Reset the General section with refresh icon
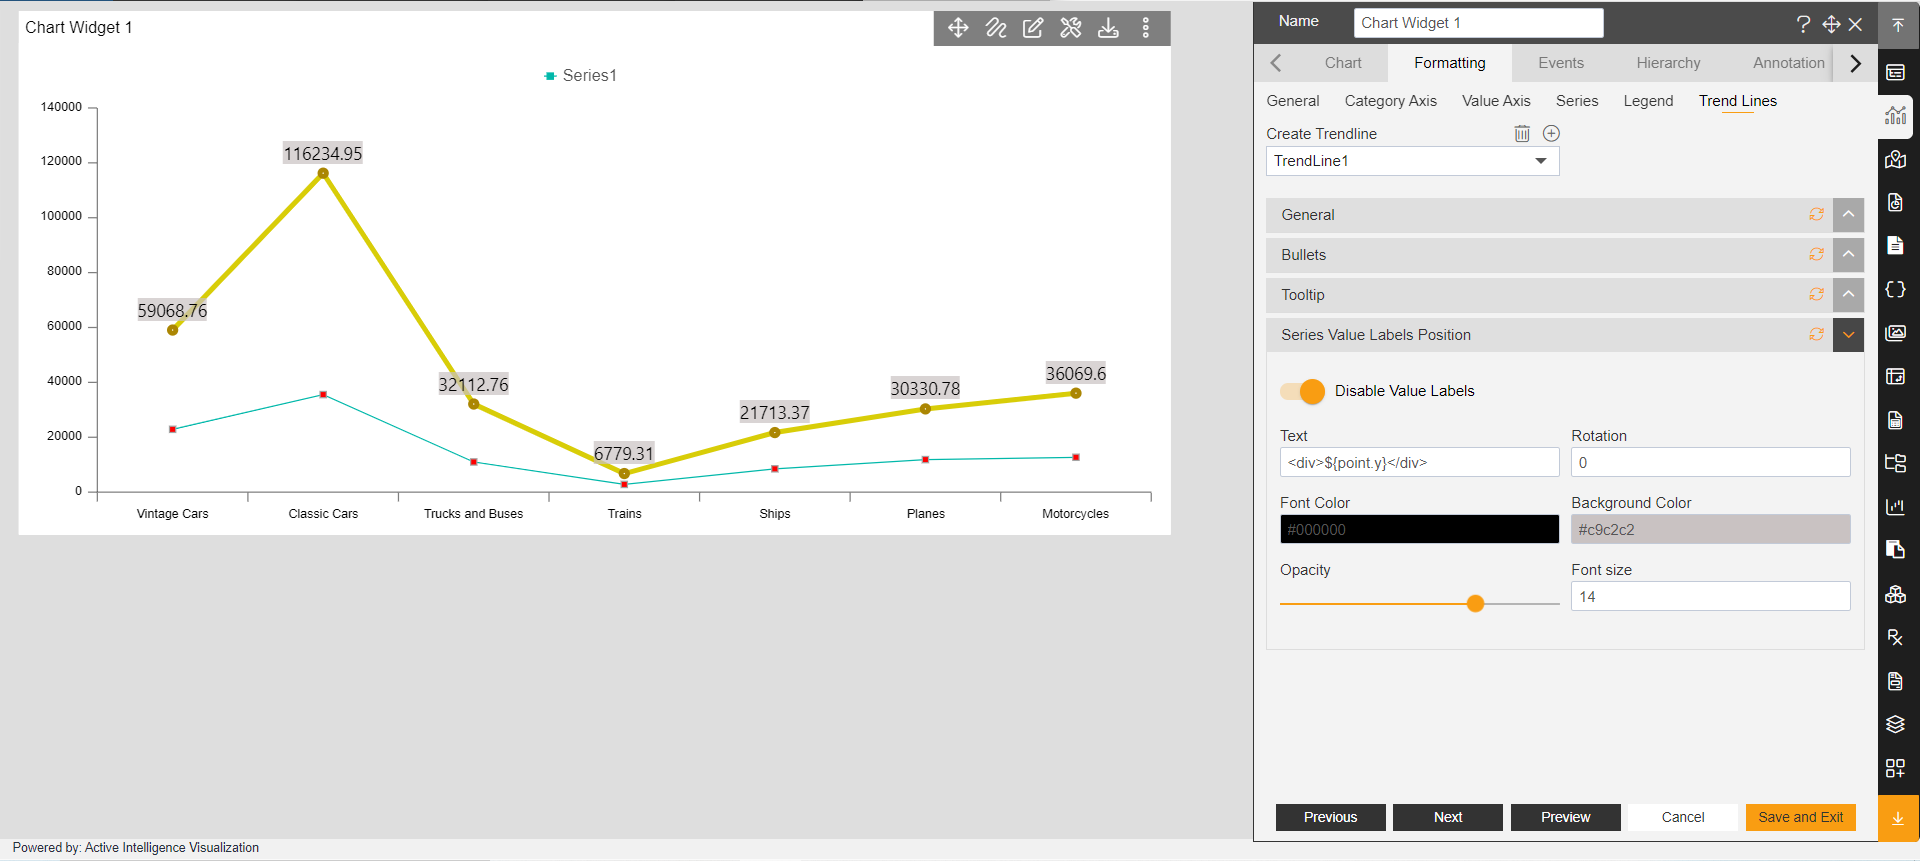This screenshot has height=861, width=1920. coord(1816,214)
